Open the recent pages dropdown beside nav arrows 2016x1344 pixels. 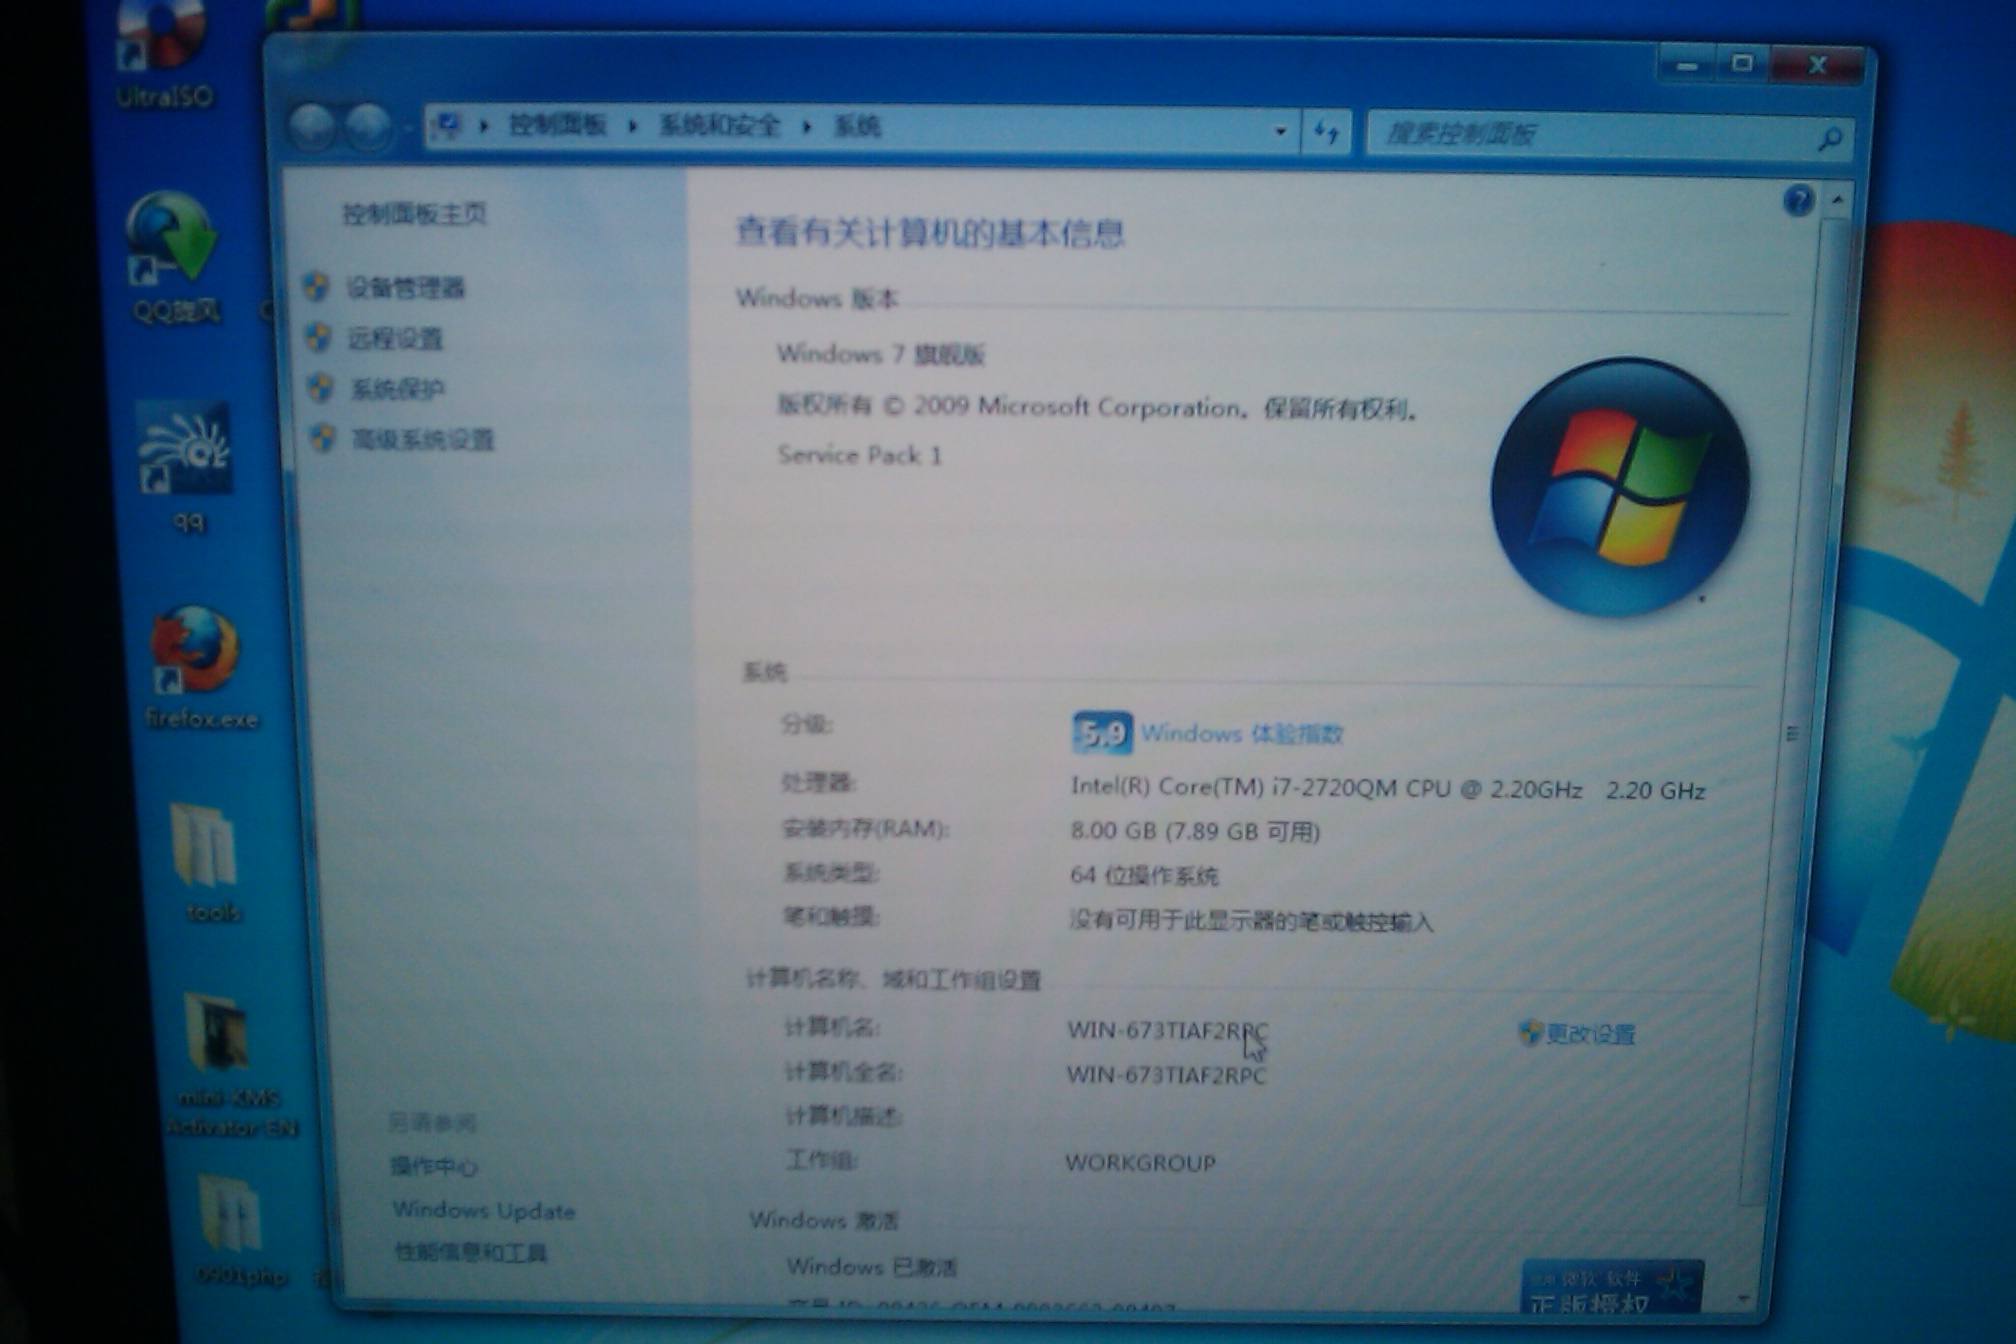[408, 129]
